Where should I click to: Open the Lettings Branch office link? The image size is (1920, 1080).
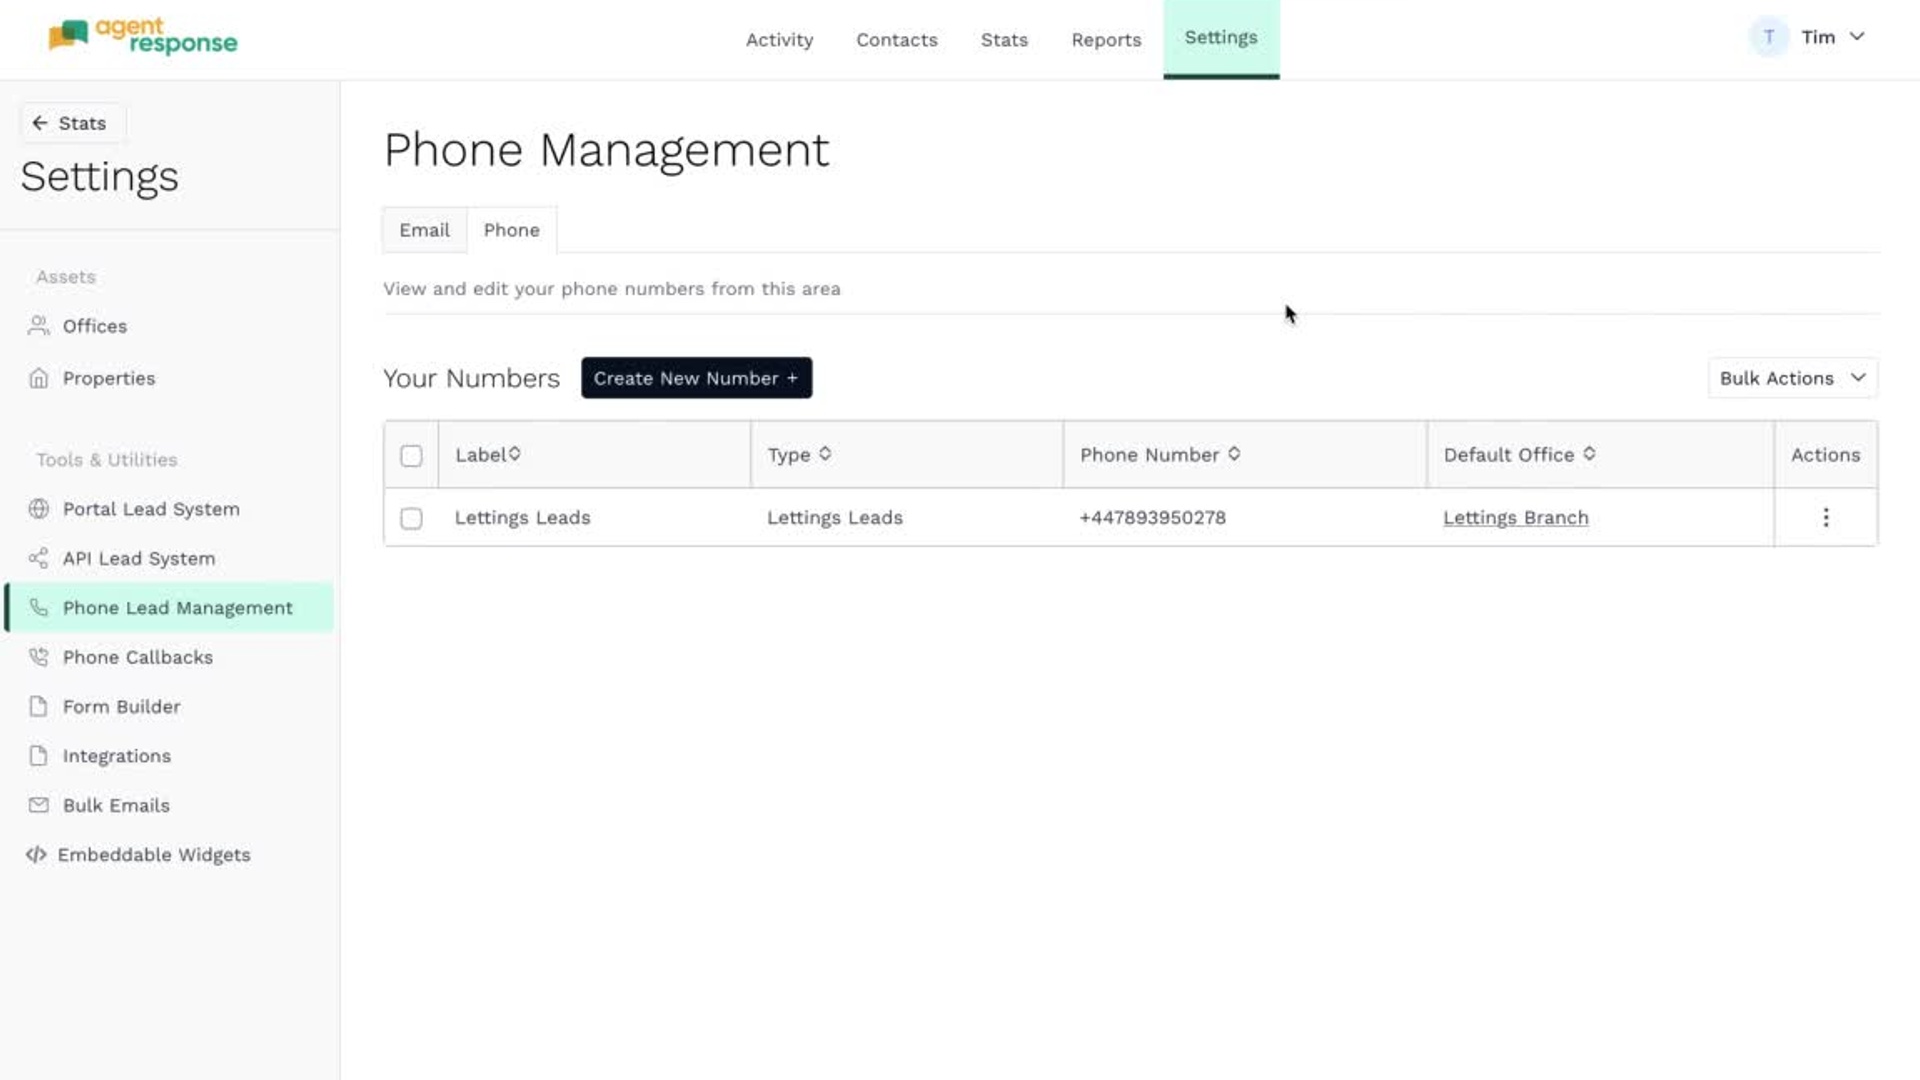1515,518
